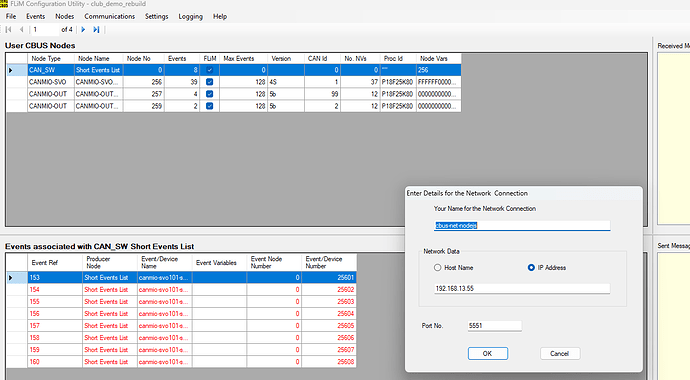Select event ref 157 cell
This screenshot has width=690, height=380.
[x=55, y=325]
